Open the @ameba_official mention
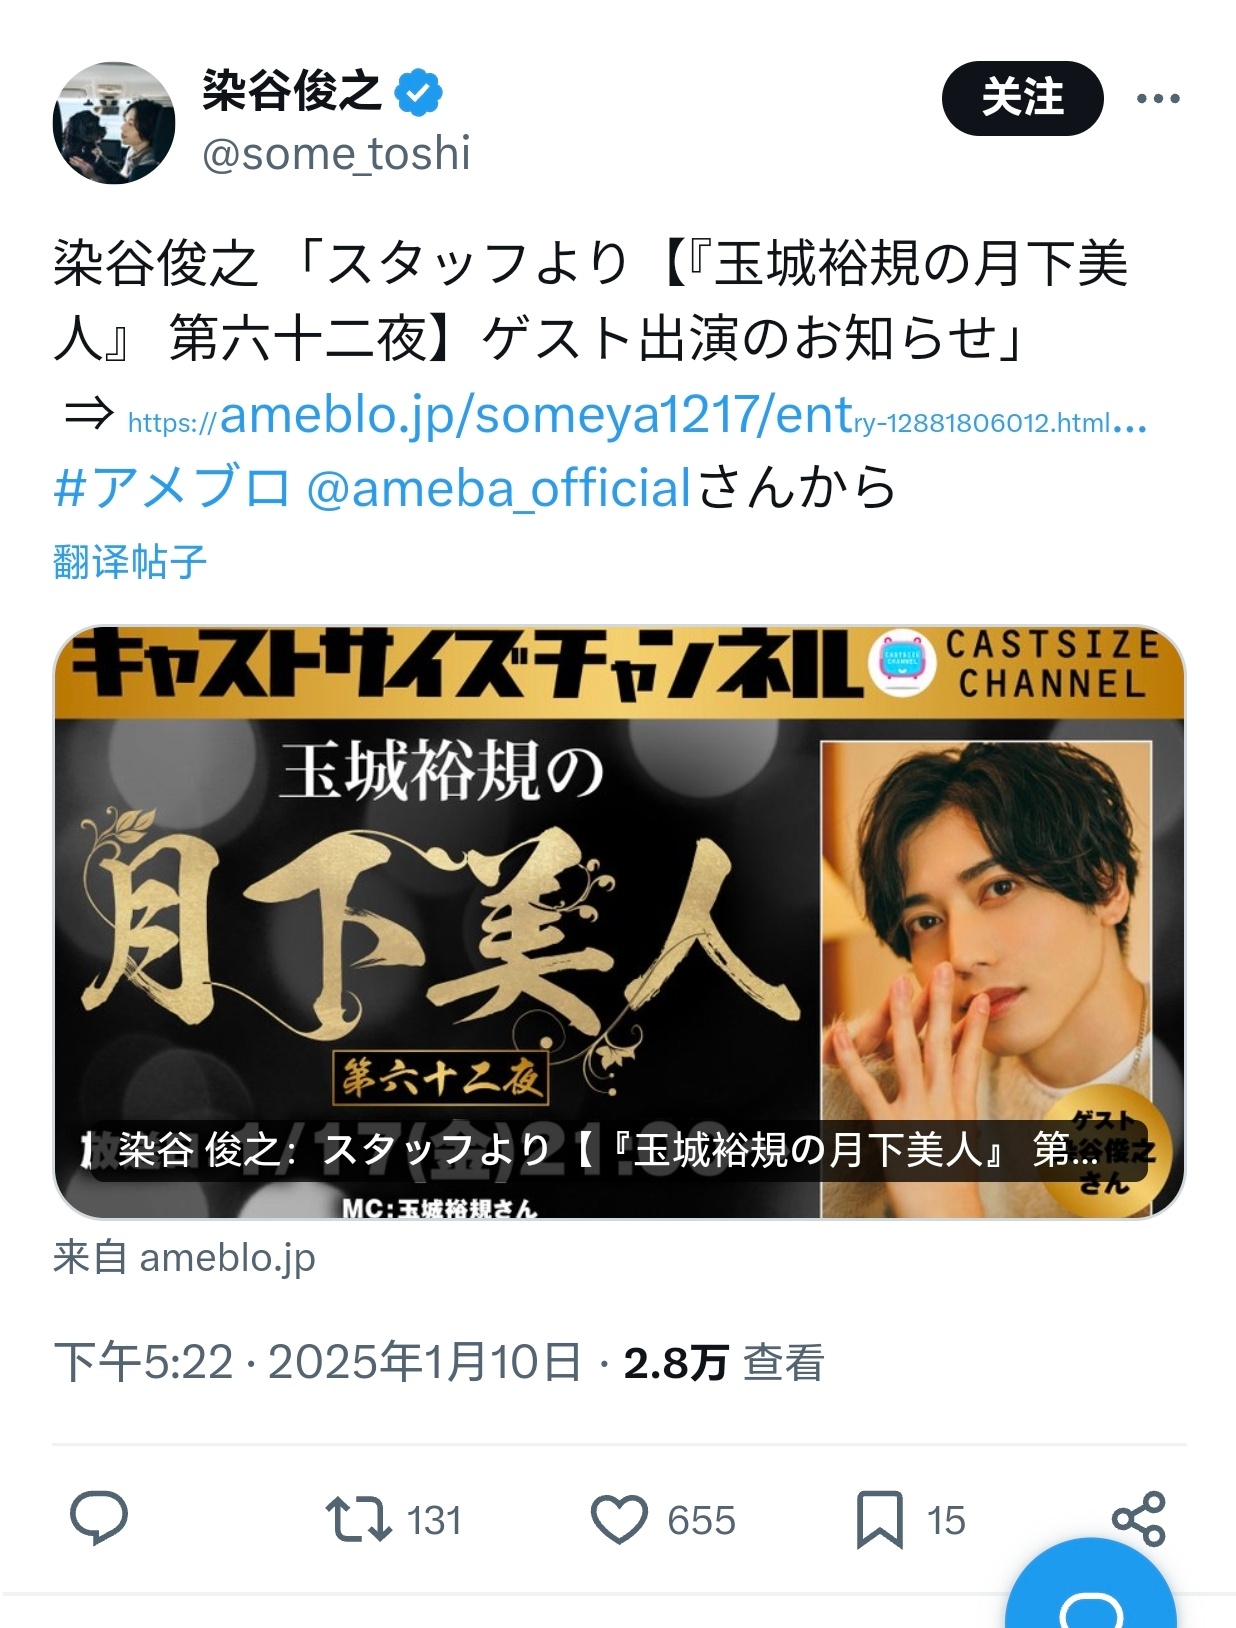 pos(498,489)
